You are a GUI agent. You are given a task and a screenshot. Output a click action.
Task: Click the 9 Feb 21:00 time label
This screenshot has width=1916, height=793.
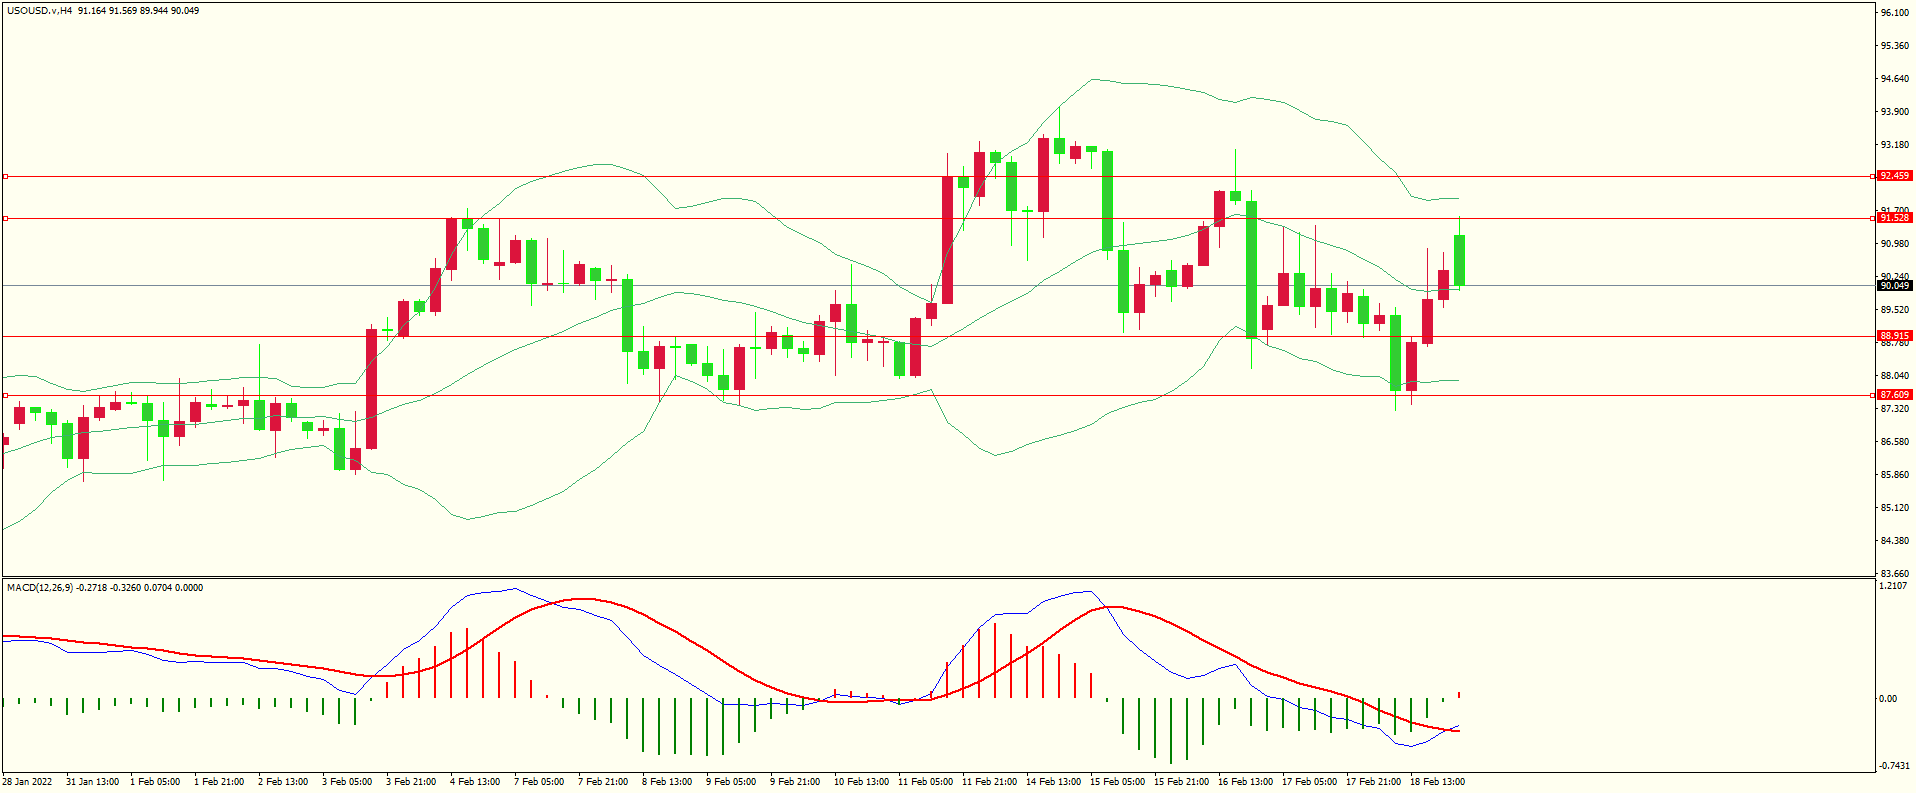pyautogui.click(x=795, y=782)
